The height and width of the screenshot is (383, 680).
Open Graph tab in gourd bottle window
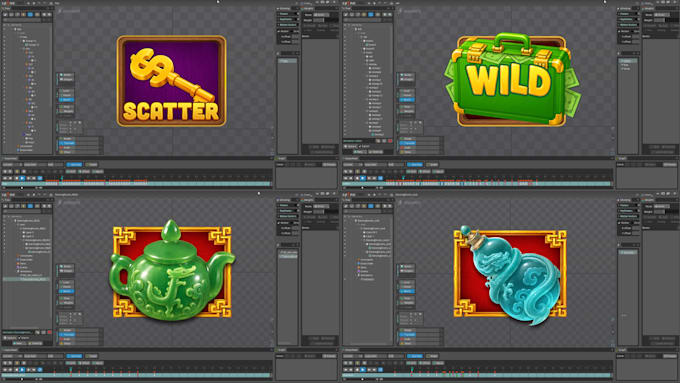pos(621,350)
